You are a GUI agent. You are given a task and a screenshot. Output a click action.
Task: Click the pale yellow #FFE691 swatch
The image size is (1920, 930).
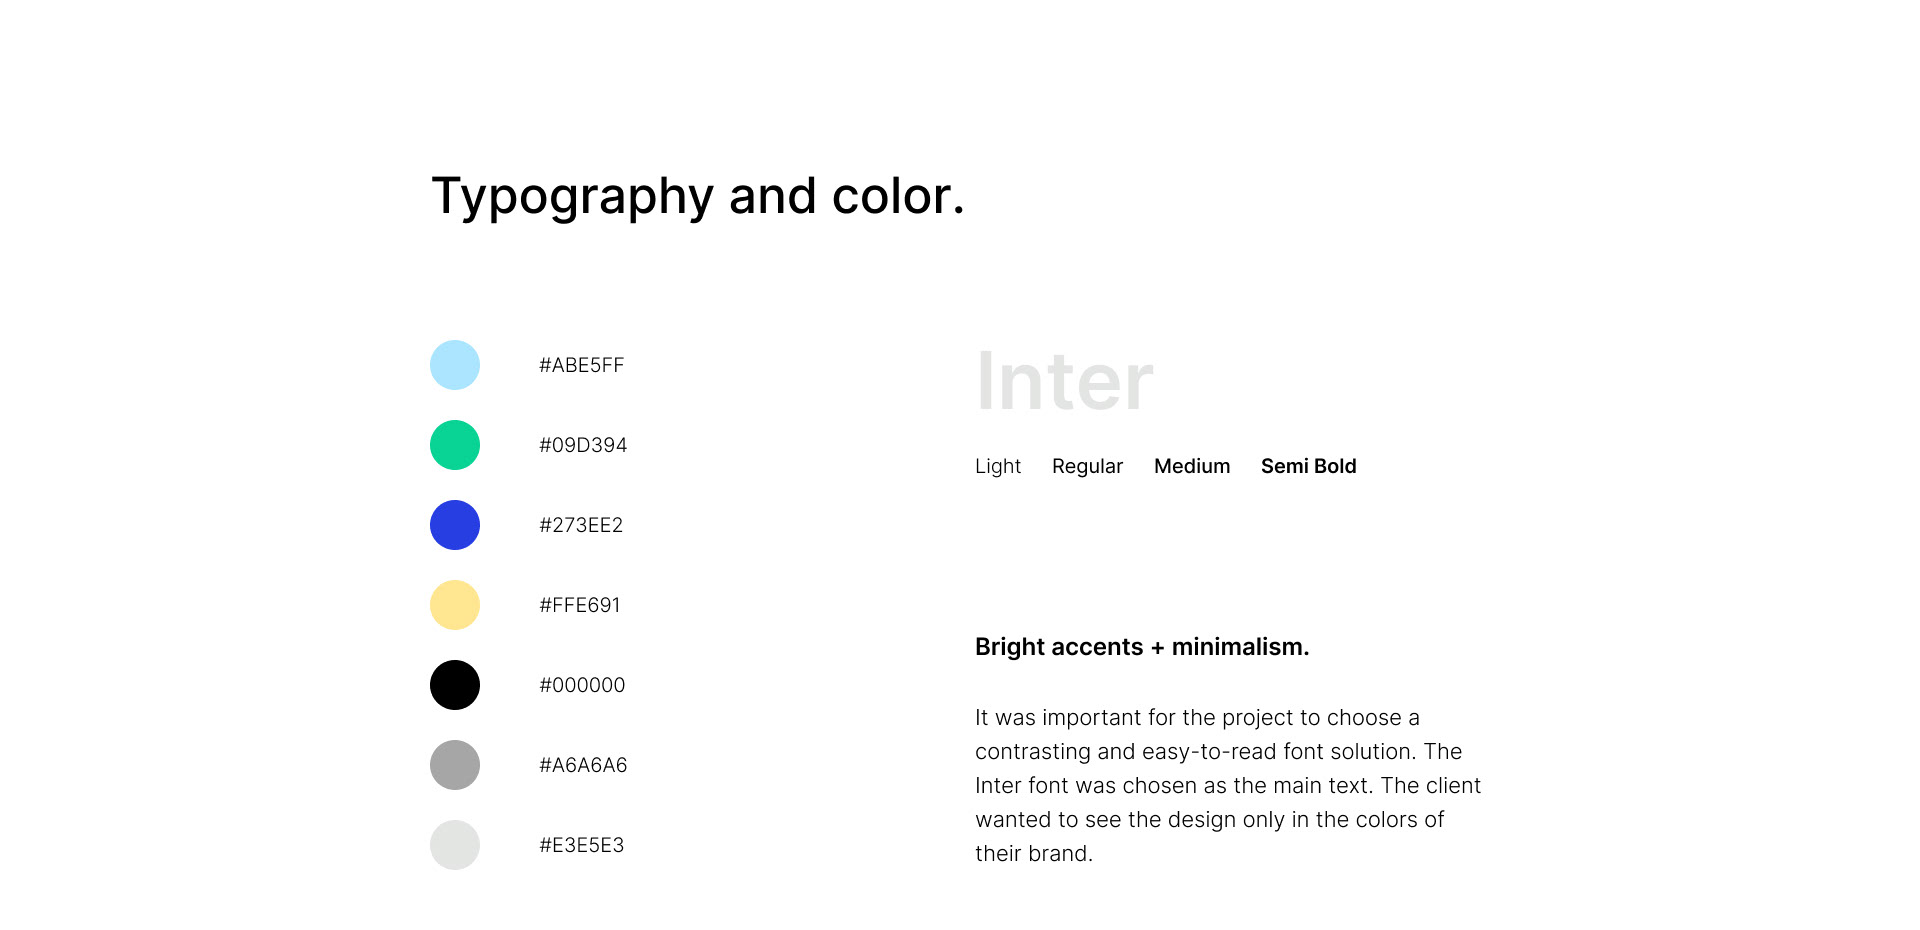point(455,605)
